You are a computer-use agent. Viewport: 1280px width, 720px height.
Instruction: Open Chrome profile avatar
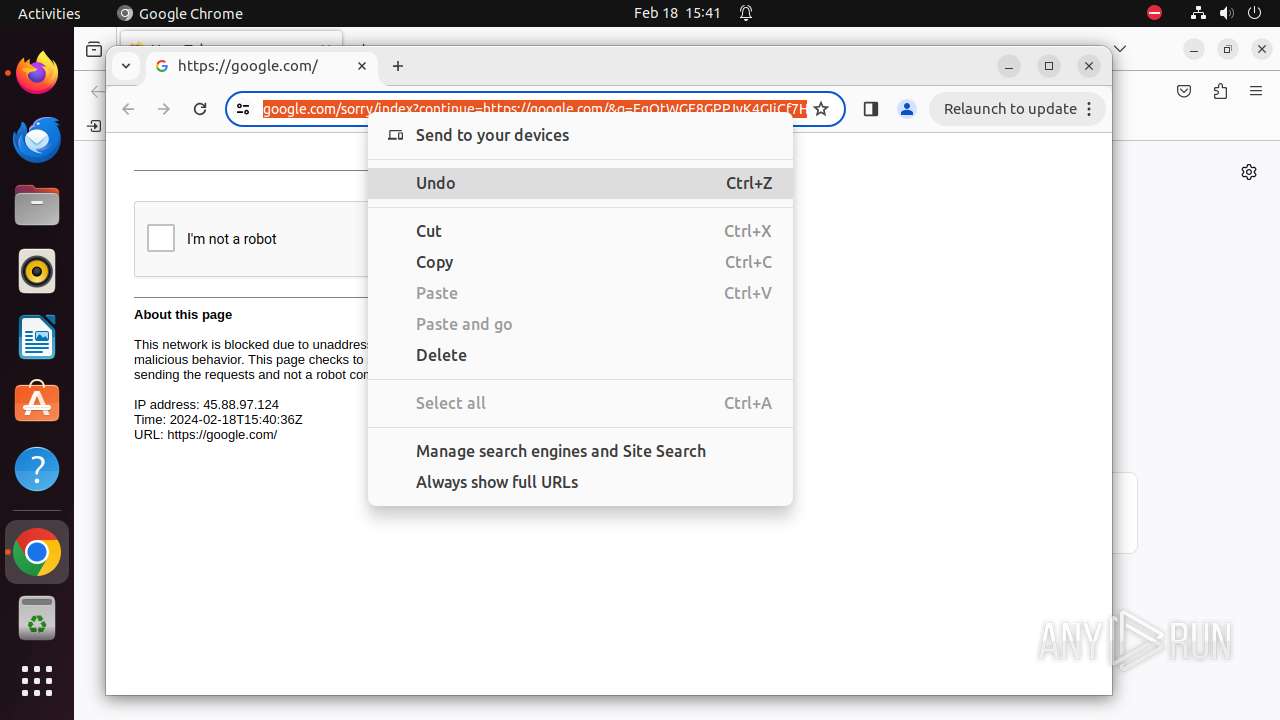click(x=907, y=109)
